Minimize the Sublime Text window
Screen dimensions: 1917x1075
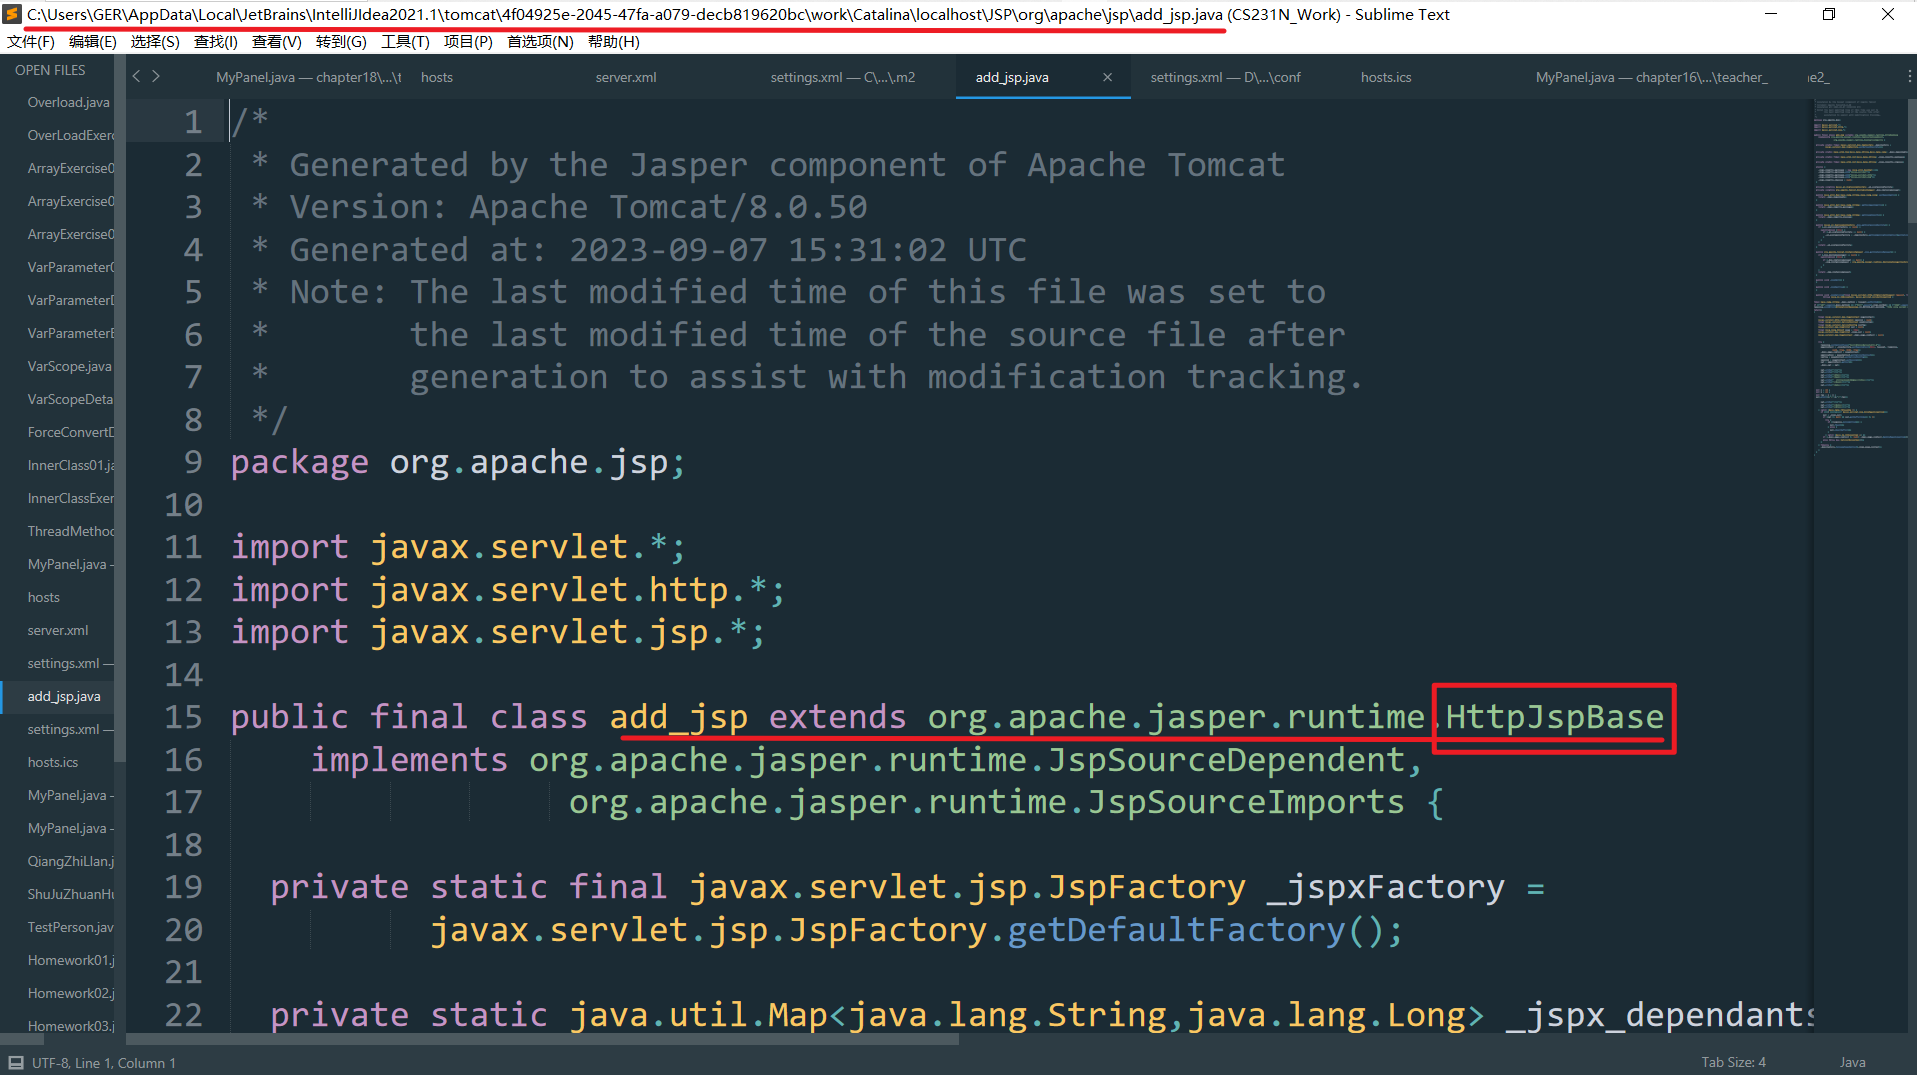click(x=1771, y=14)
